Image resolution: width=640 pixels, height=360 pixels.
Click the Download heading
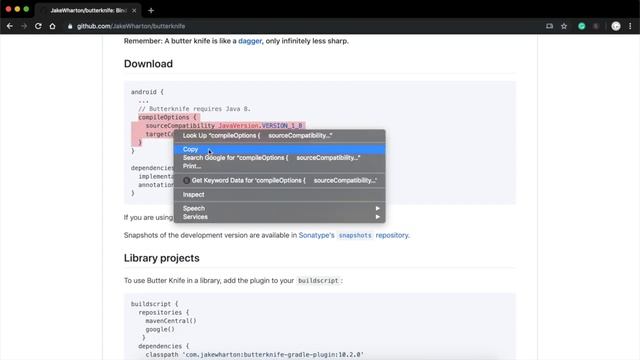click(148, 64)
